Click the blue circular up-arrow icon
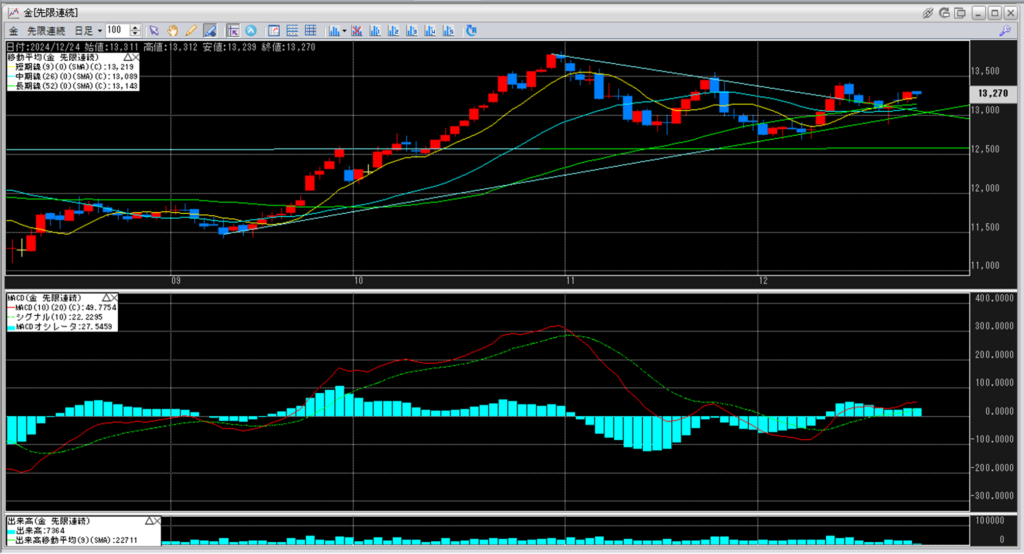This screenshot has width=1024, height=554. coord(250,30)
